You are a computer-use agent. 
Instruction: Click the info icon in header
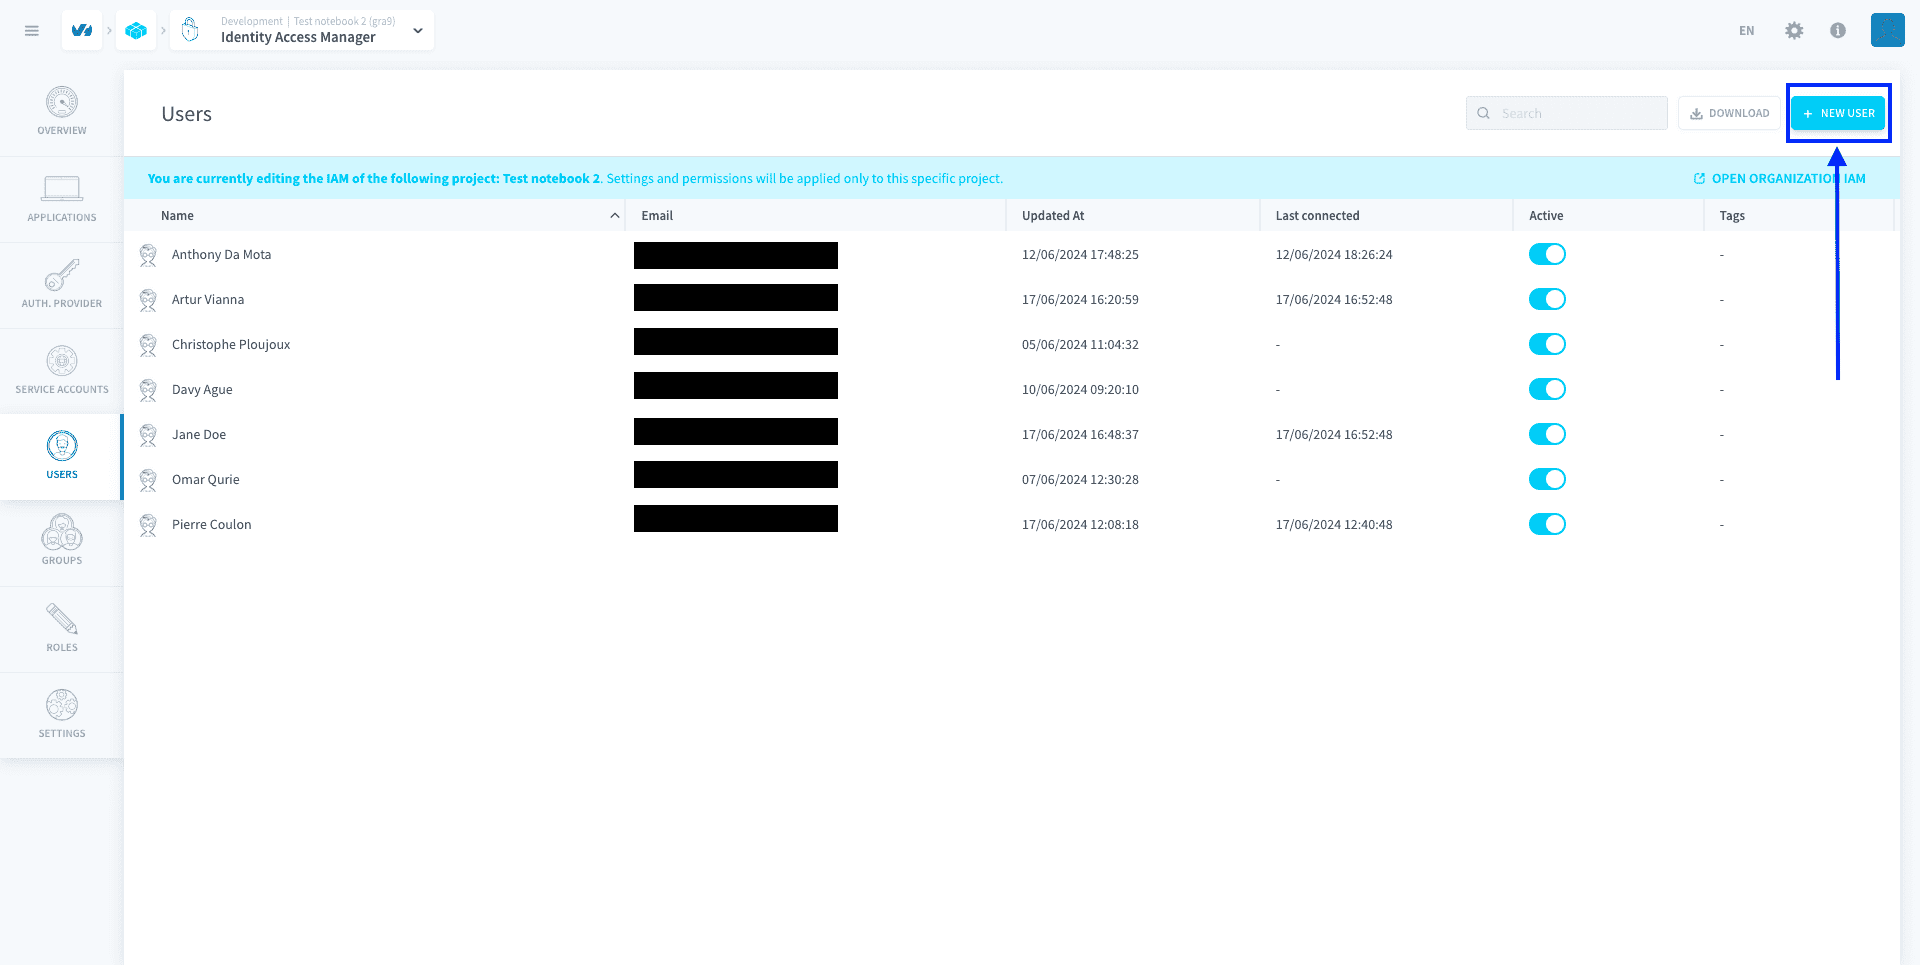1838,31
